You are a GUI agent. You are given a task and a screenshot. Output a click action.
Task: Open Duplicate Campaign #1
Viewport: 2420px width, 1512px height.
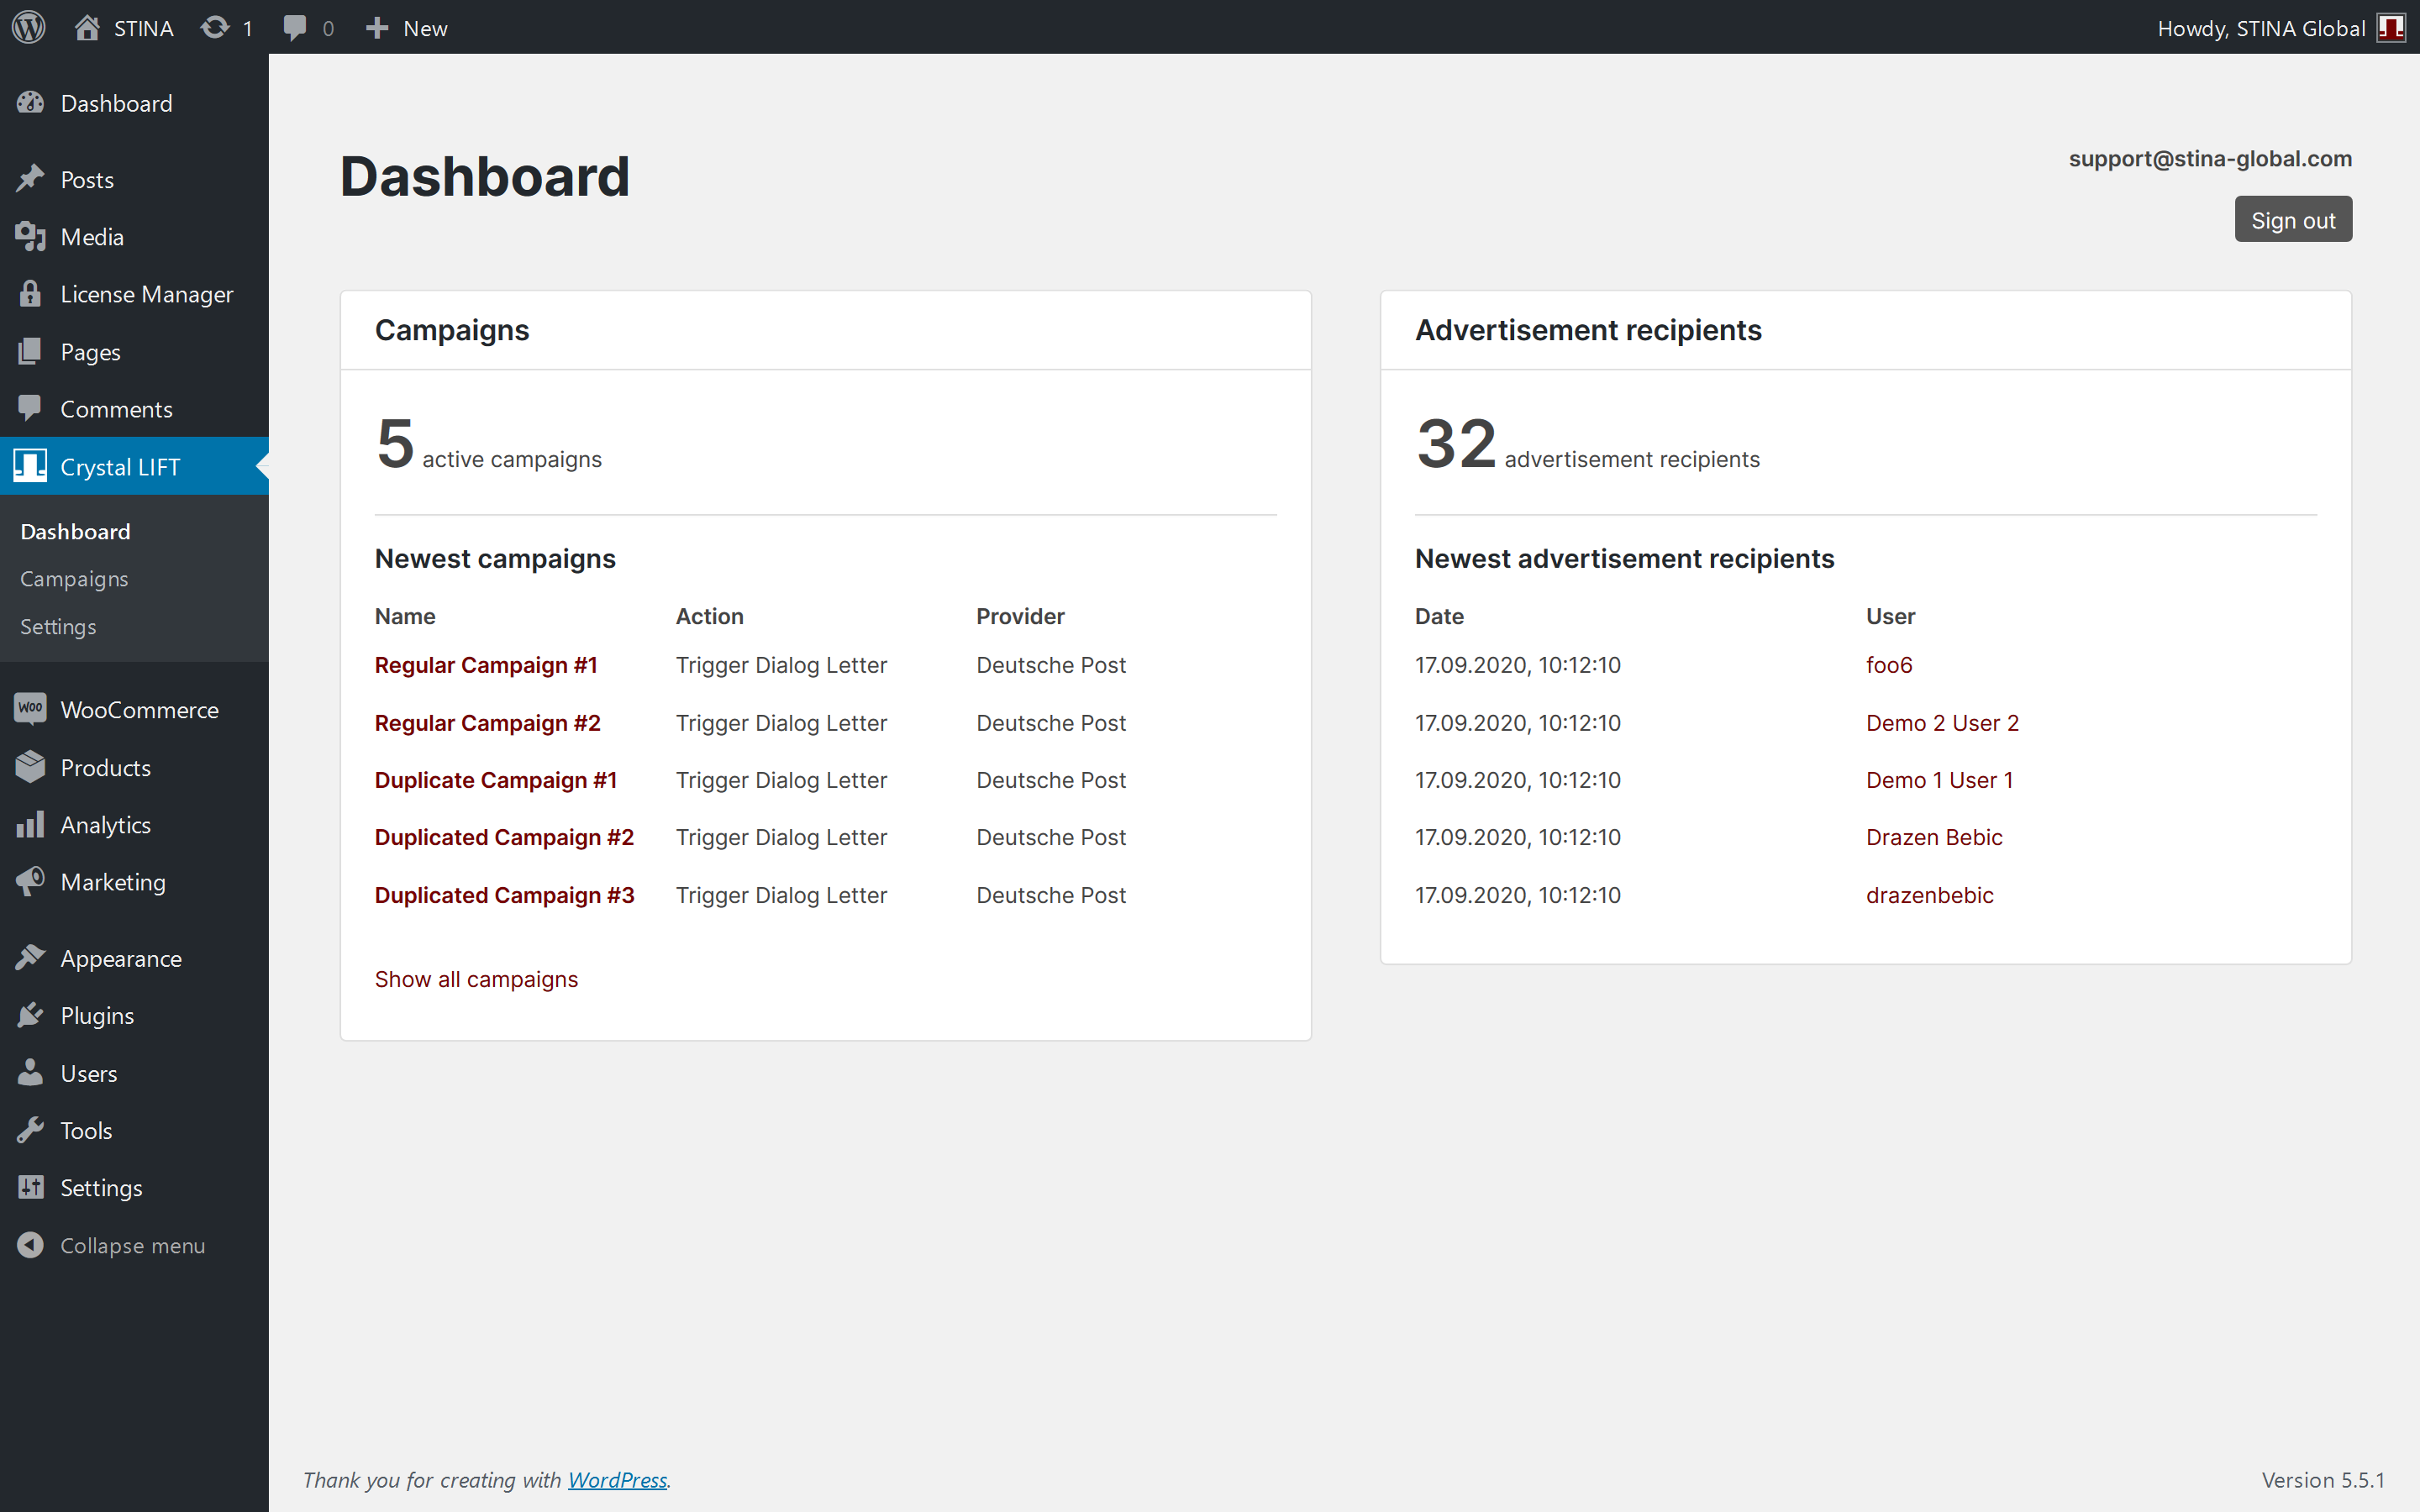click(x=496, y=780)
